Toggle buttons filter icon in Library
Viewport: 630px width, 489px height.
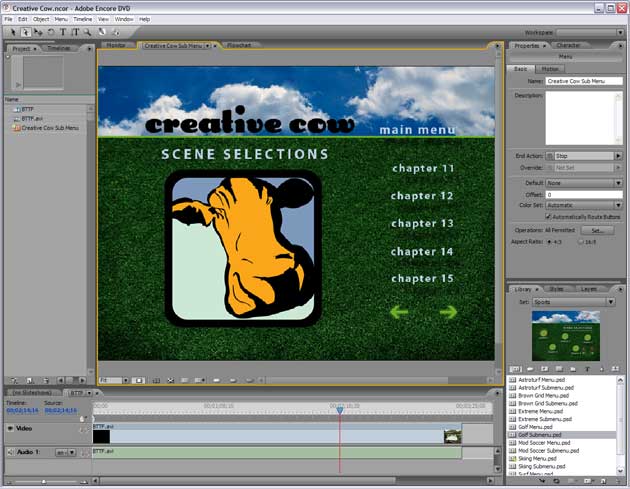click(530, 369)
